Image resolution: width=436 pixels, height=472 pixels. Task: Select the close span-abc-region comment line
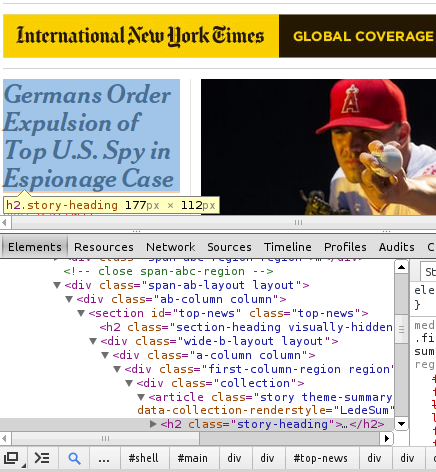point(169,271)
